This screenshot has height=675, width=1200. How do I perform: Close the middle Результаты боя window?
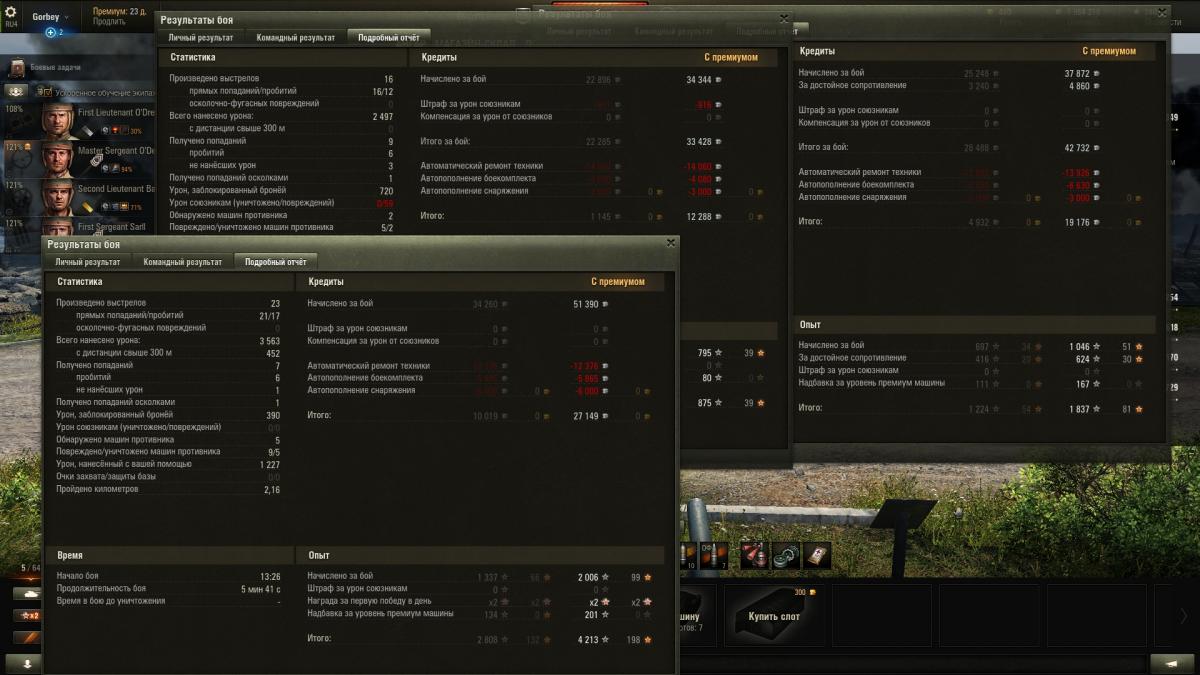pos(783,18)
